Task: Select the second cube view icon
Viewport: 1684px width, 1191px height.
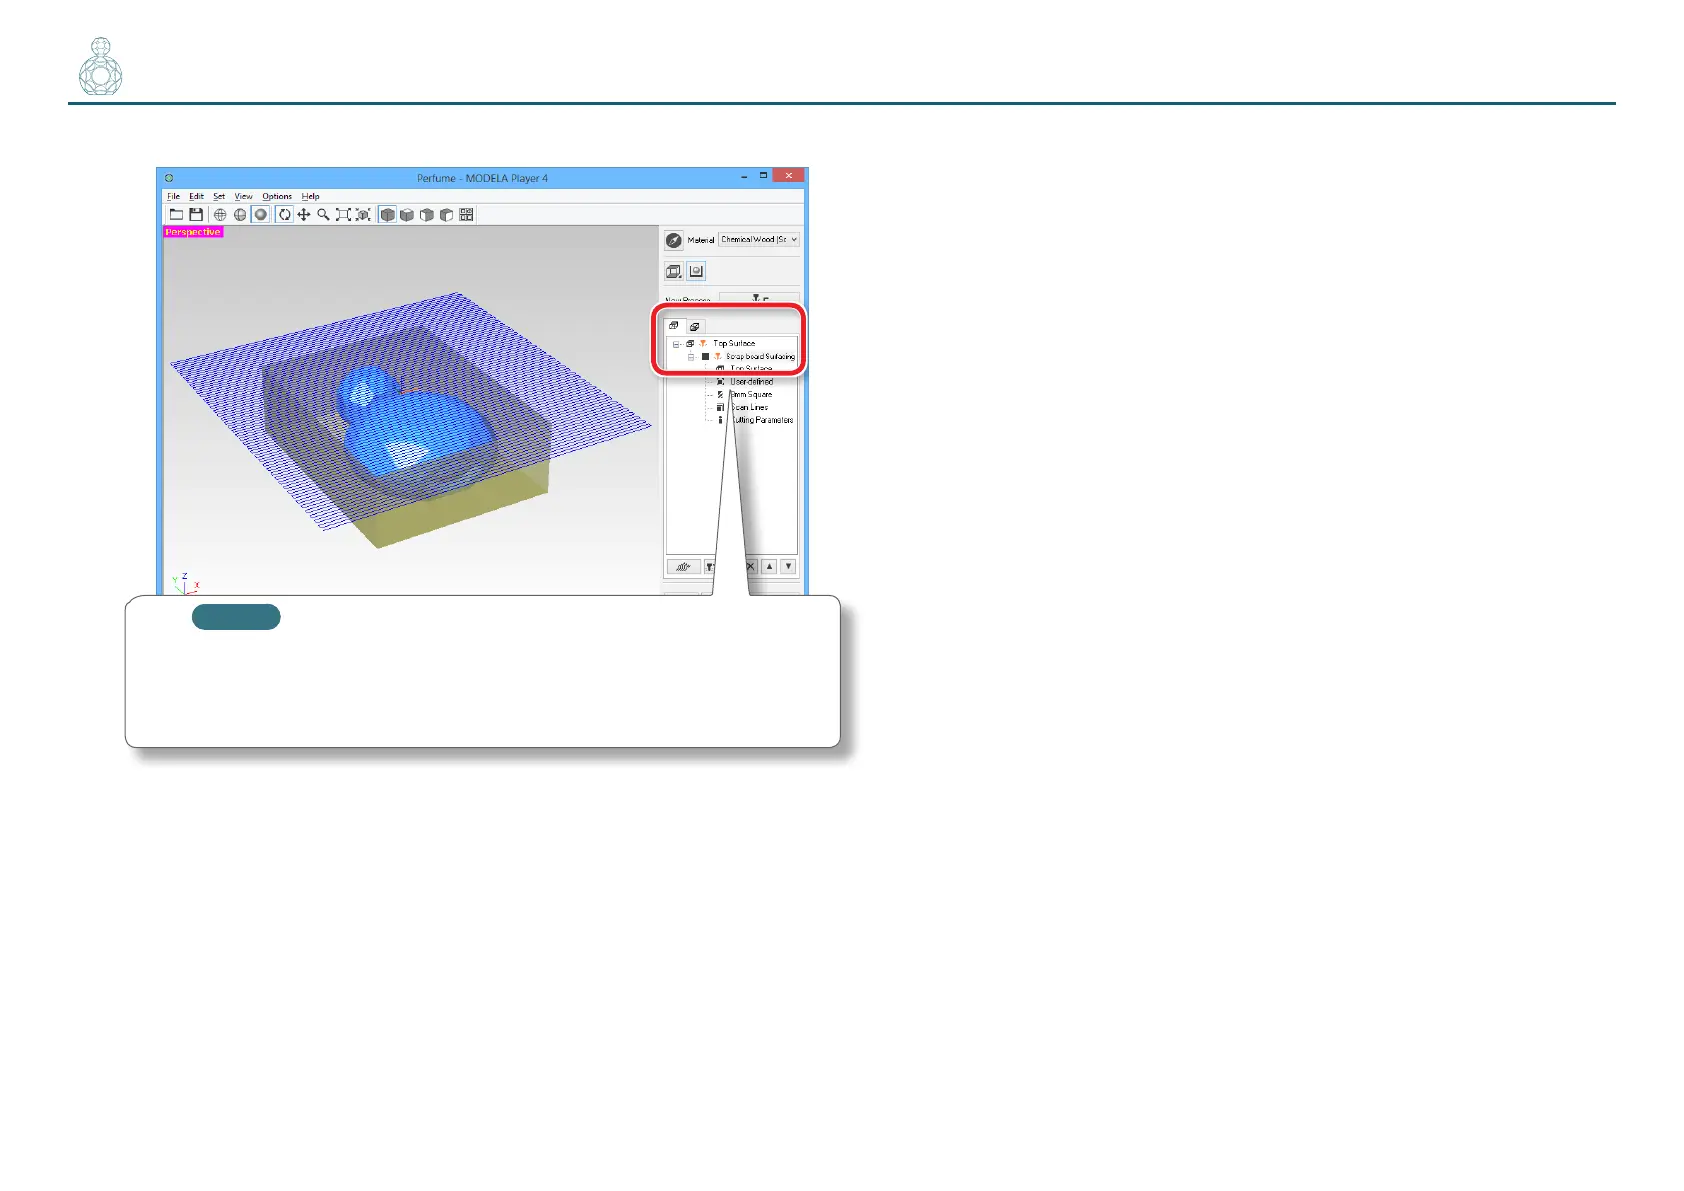Action: point(407,214)
